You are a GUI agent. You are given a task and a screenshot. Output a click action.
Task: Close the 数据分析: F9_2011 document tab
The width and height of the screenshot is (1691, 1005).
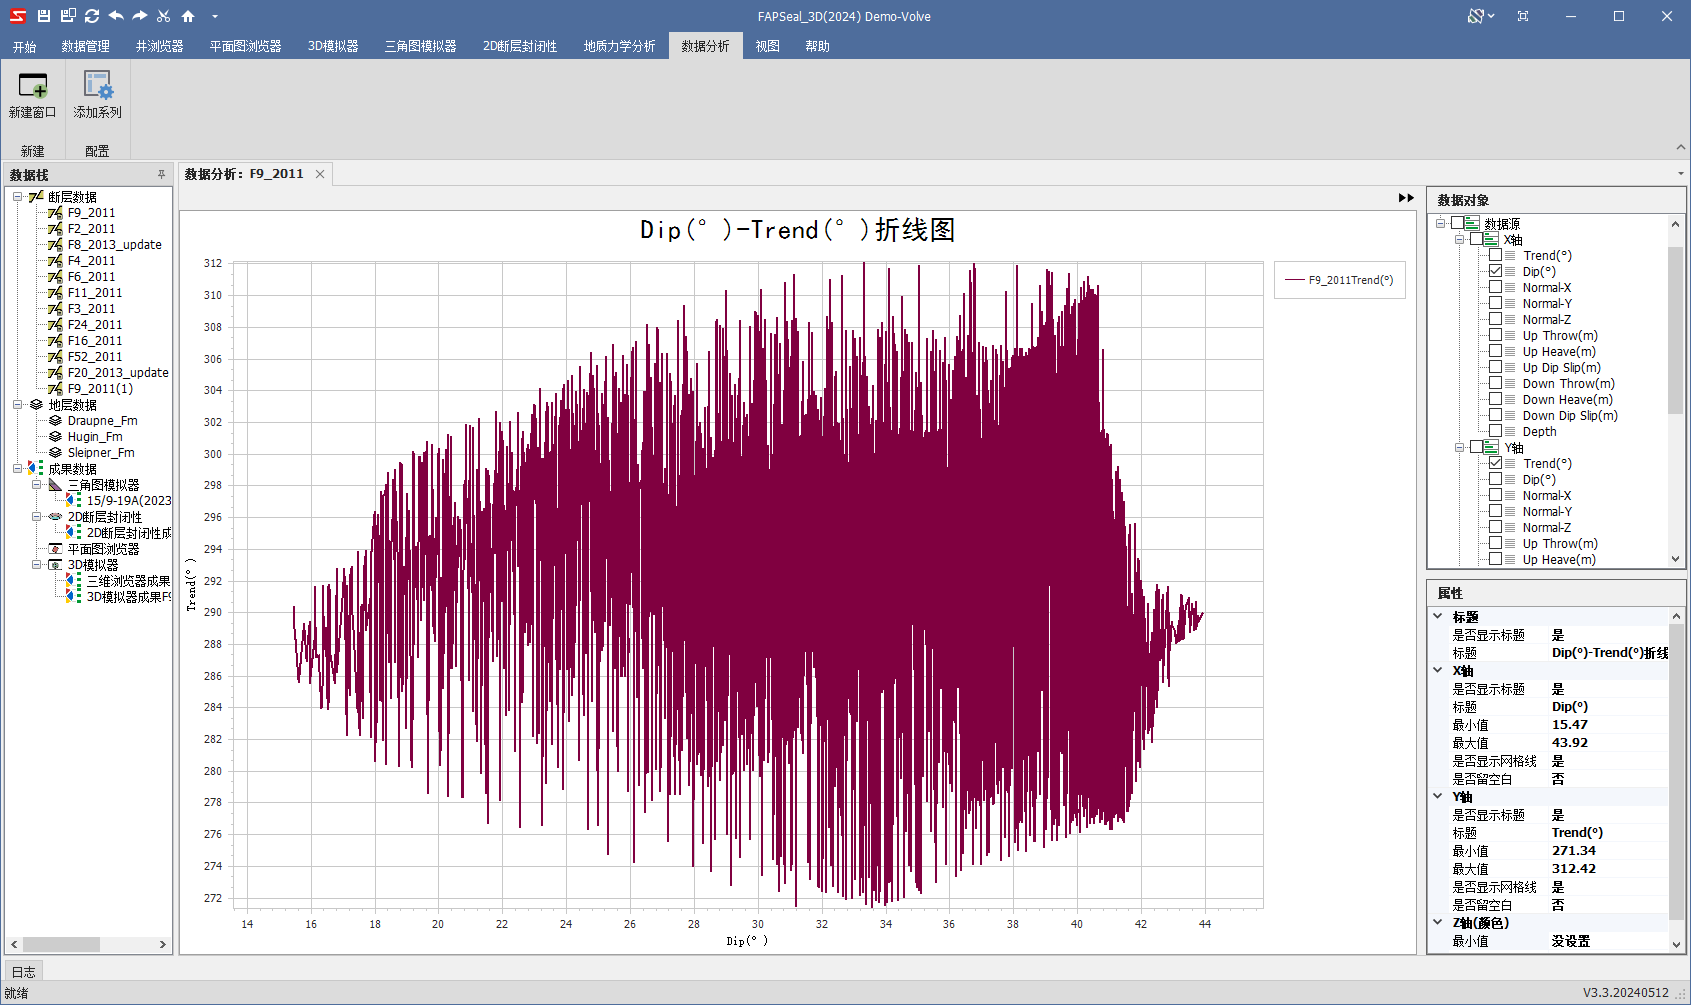(x=320, y=174)
